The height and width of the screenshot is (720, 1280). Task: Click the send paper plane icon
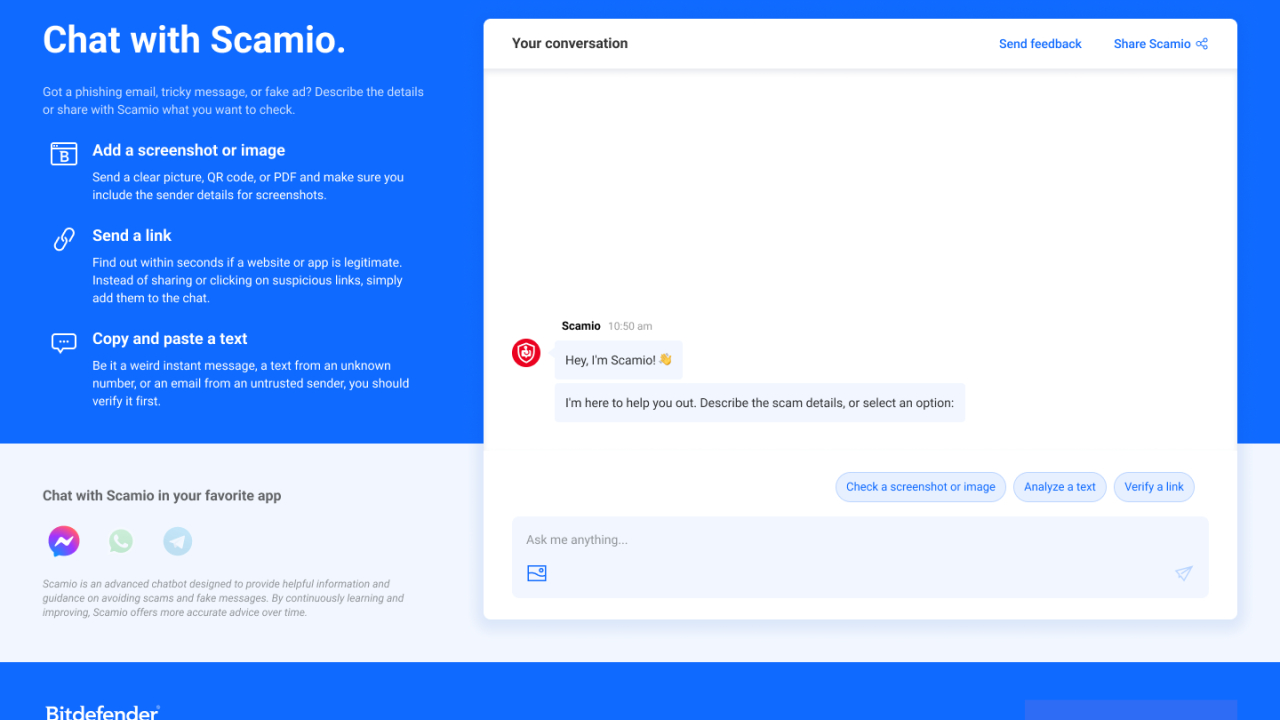pos(1183,573)
